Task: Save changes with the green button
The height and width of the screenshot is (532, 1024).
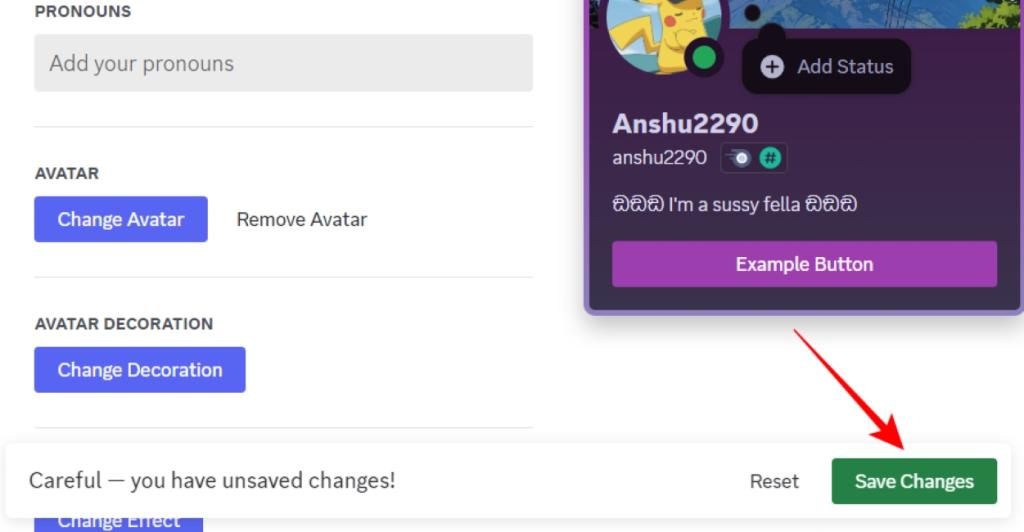Action: click(914, 481)
